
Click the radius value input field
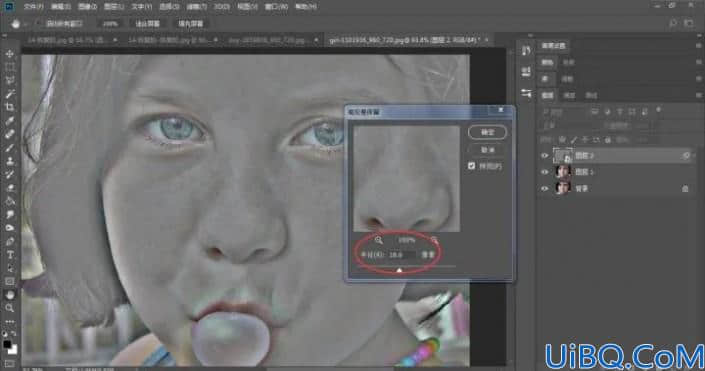pos(402,255)
